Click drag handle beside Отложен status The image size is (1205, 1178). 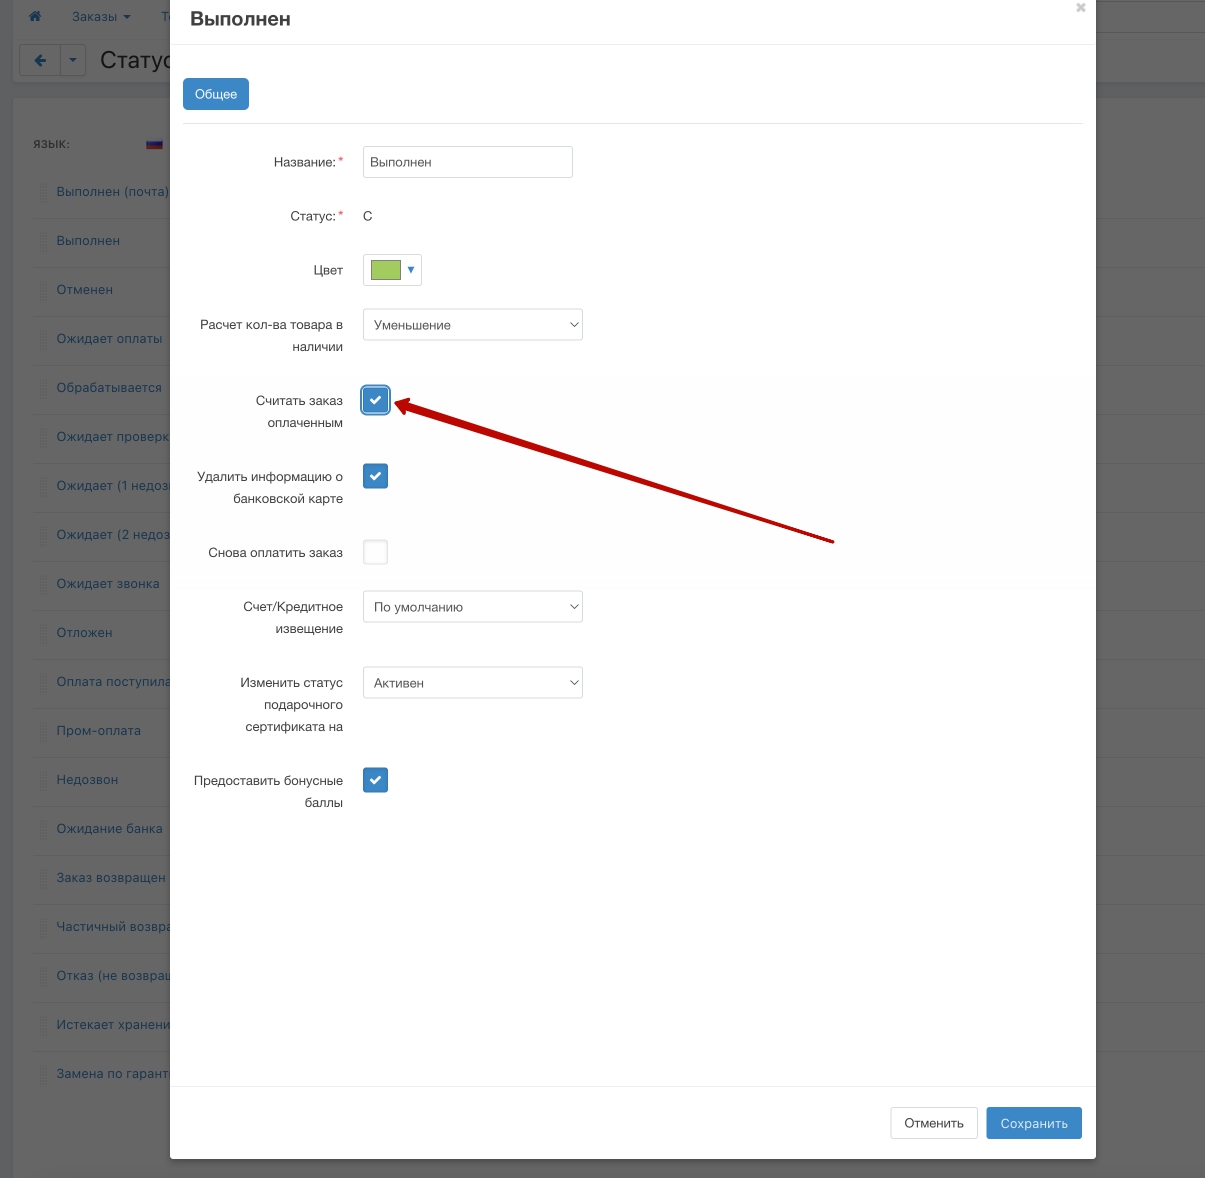tap(43, 633)
